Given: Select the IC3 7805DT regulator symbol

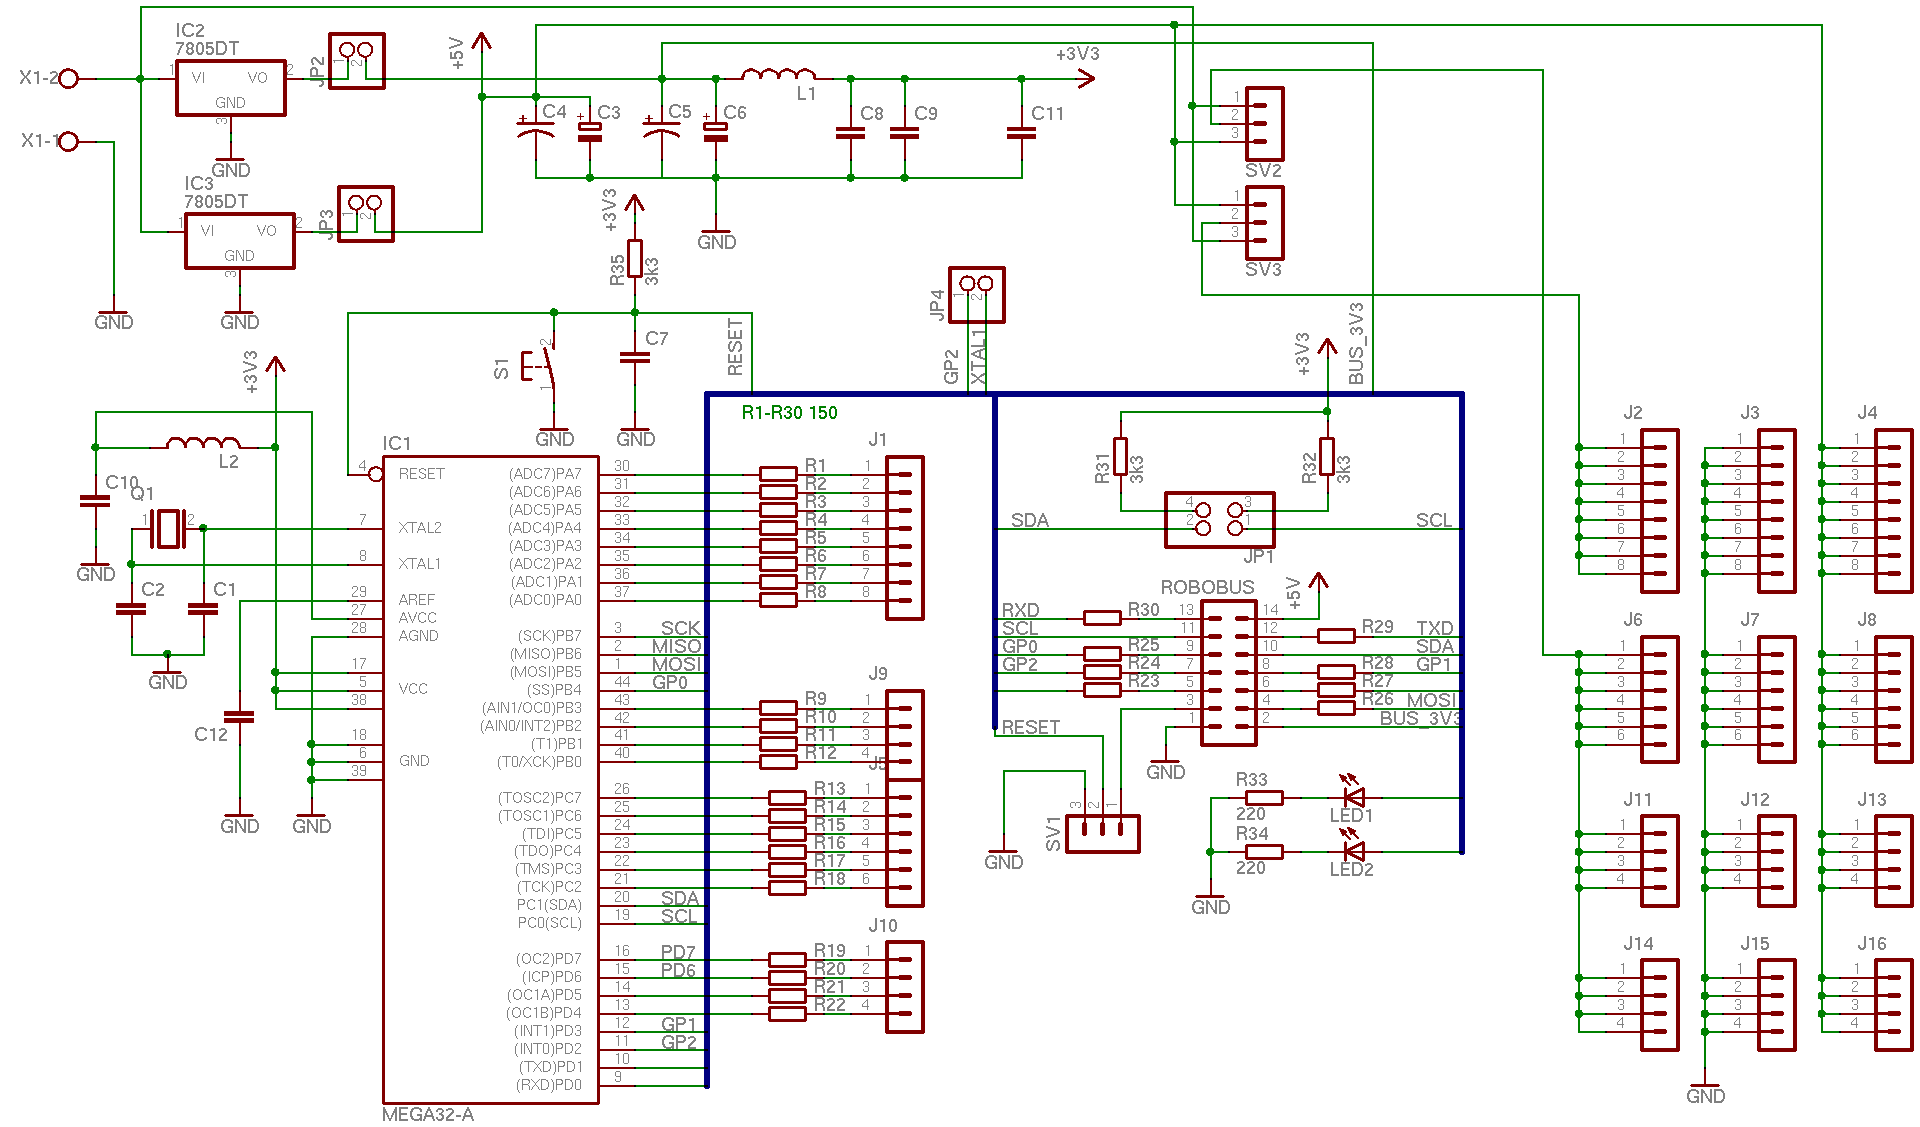Looking at the screenshot, I should click(x=239, y=240).
